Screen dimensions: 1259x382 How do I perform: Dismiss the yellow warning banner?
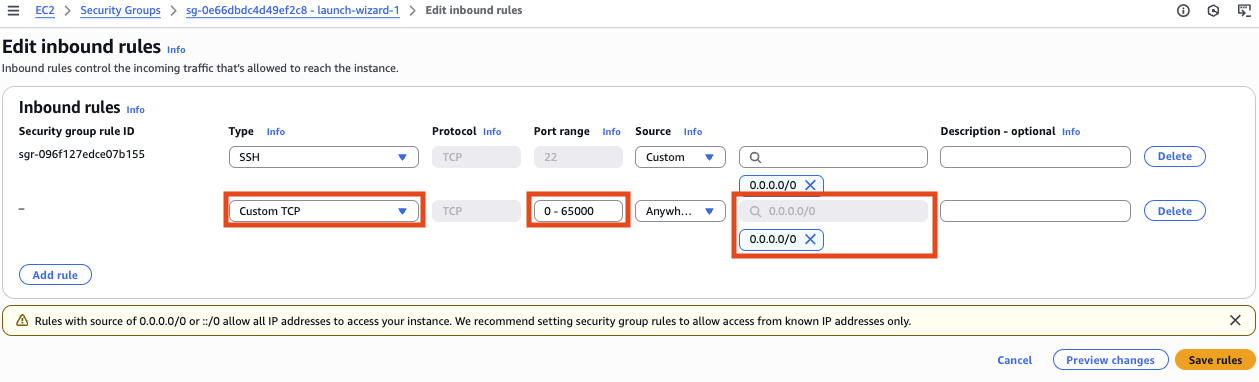(x=1235, y=321)
